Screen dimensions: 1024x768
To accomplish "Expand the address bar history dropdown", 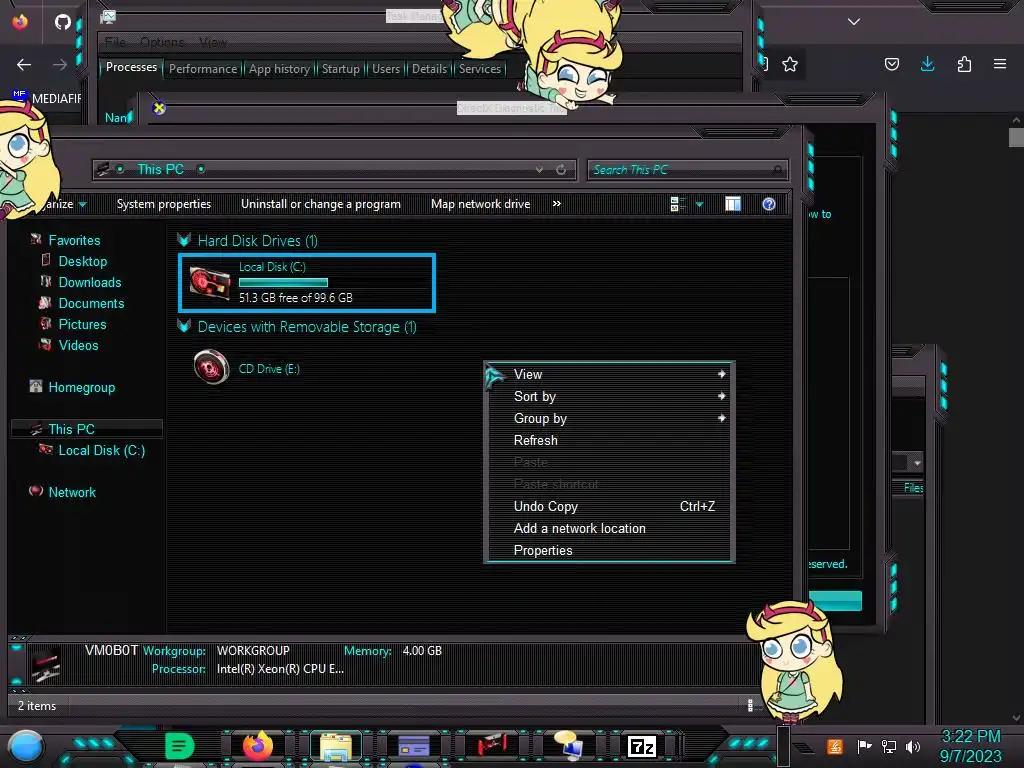I will [539, 170].
